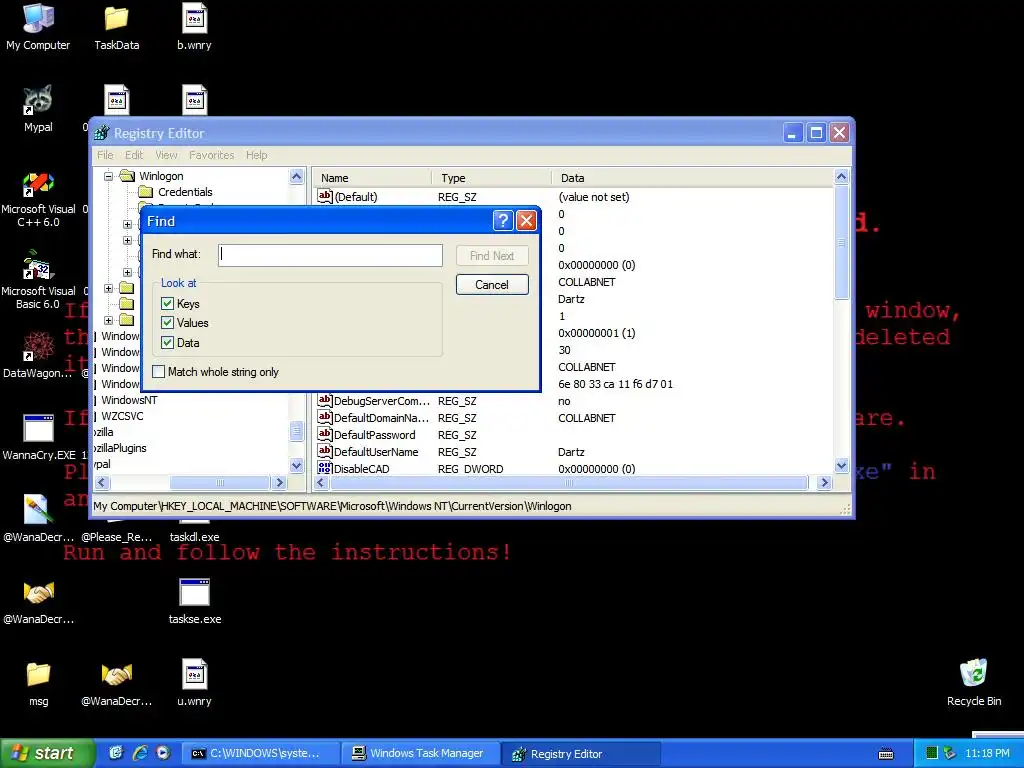Select the taskdl.exe desktop icon
Viewport: 1024px width, 768px height.
194,536
